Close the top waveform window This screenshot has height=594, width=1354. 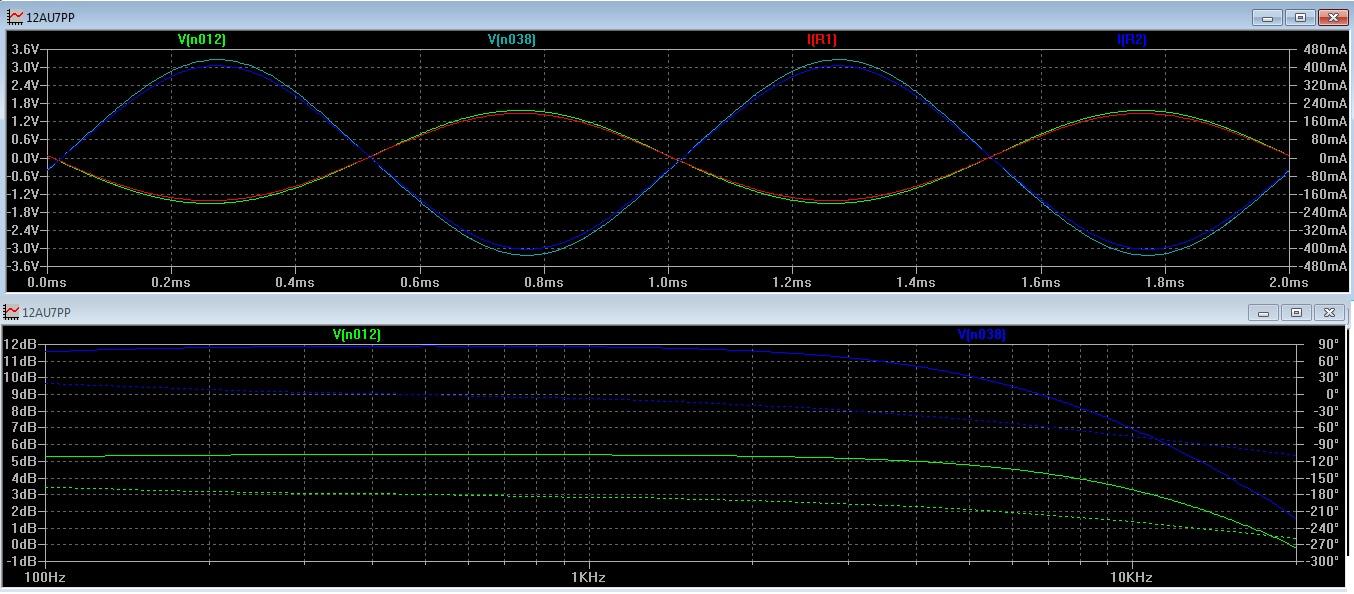pyautogui.click(x=1334, y=17)
